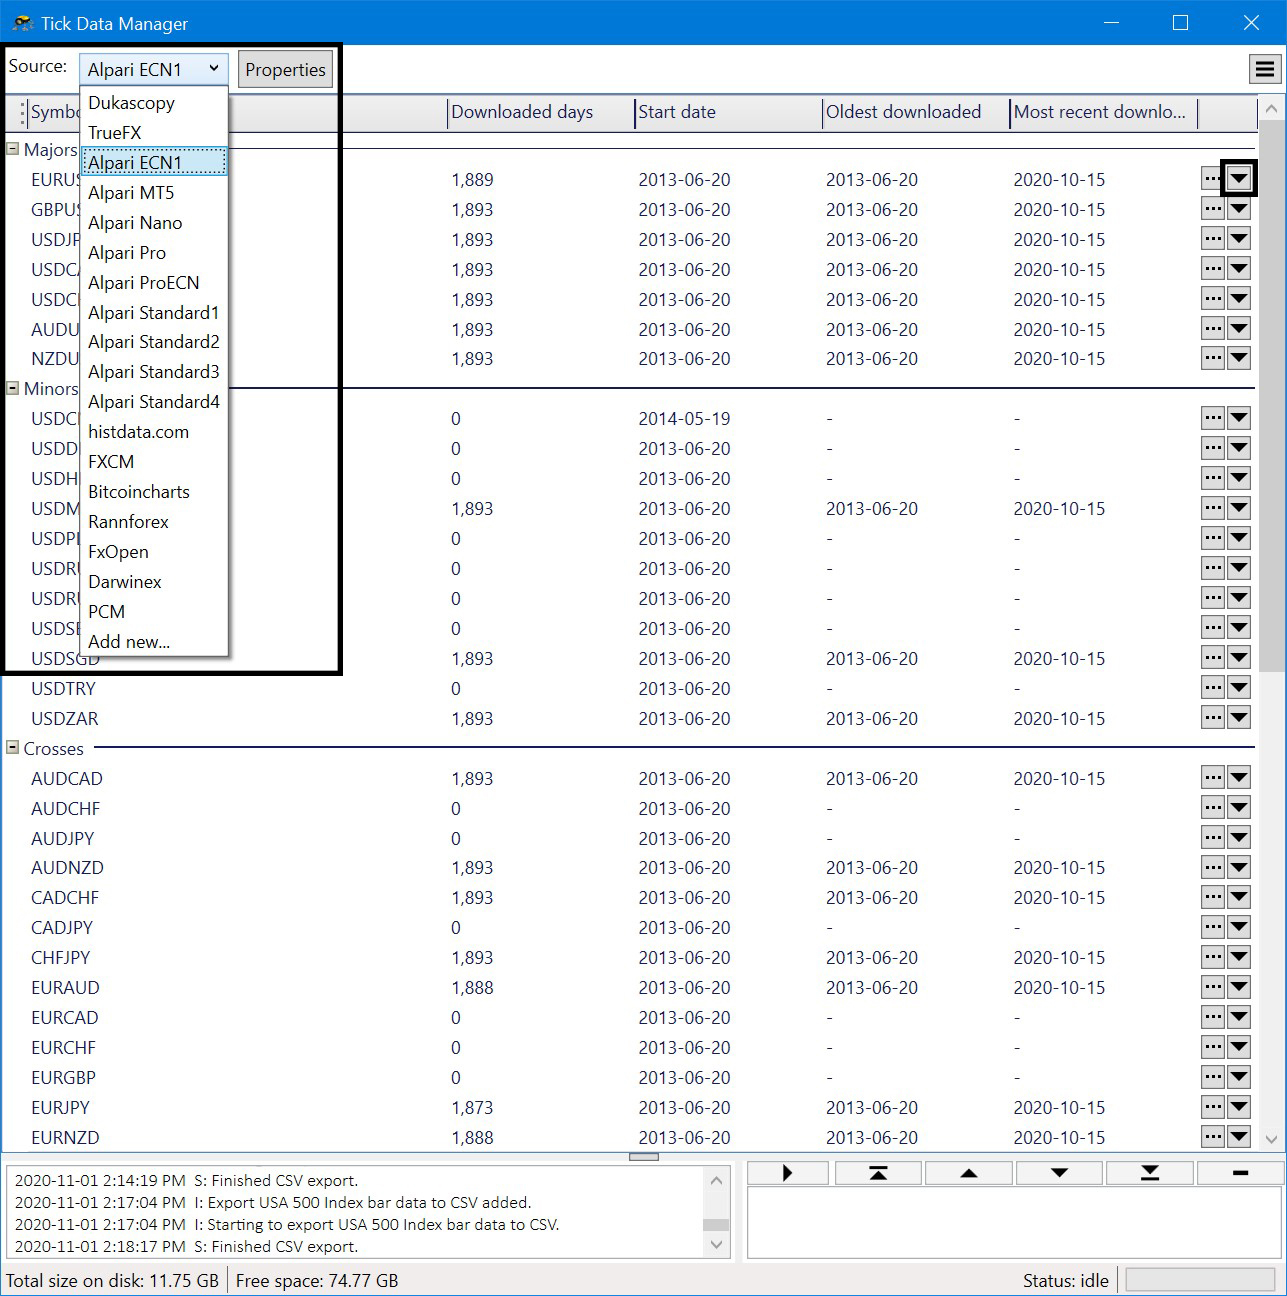The height and width of the screenshot is (1296, 1287).
Task: Click the ellipsis button on the EURJPY row
Action: tap(1213, 1107)
